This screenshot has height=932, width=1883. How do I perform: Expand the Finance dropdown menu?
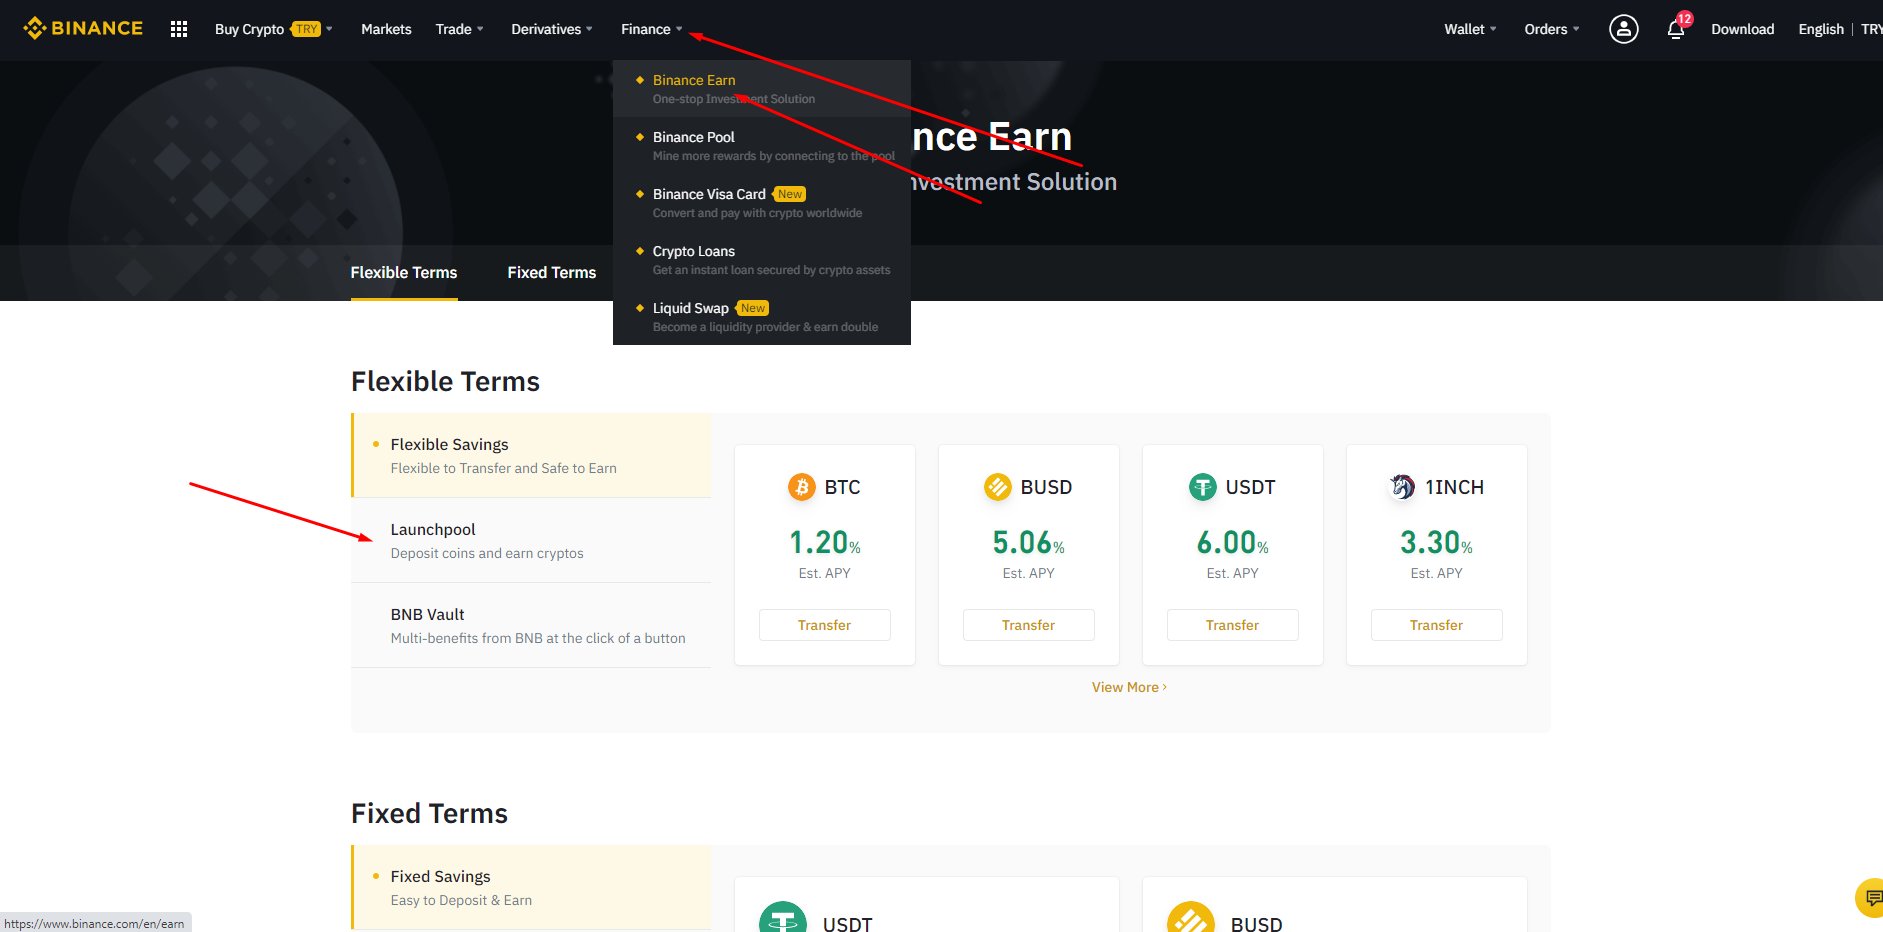point(652,29)
